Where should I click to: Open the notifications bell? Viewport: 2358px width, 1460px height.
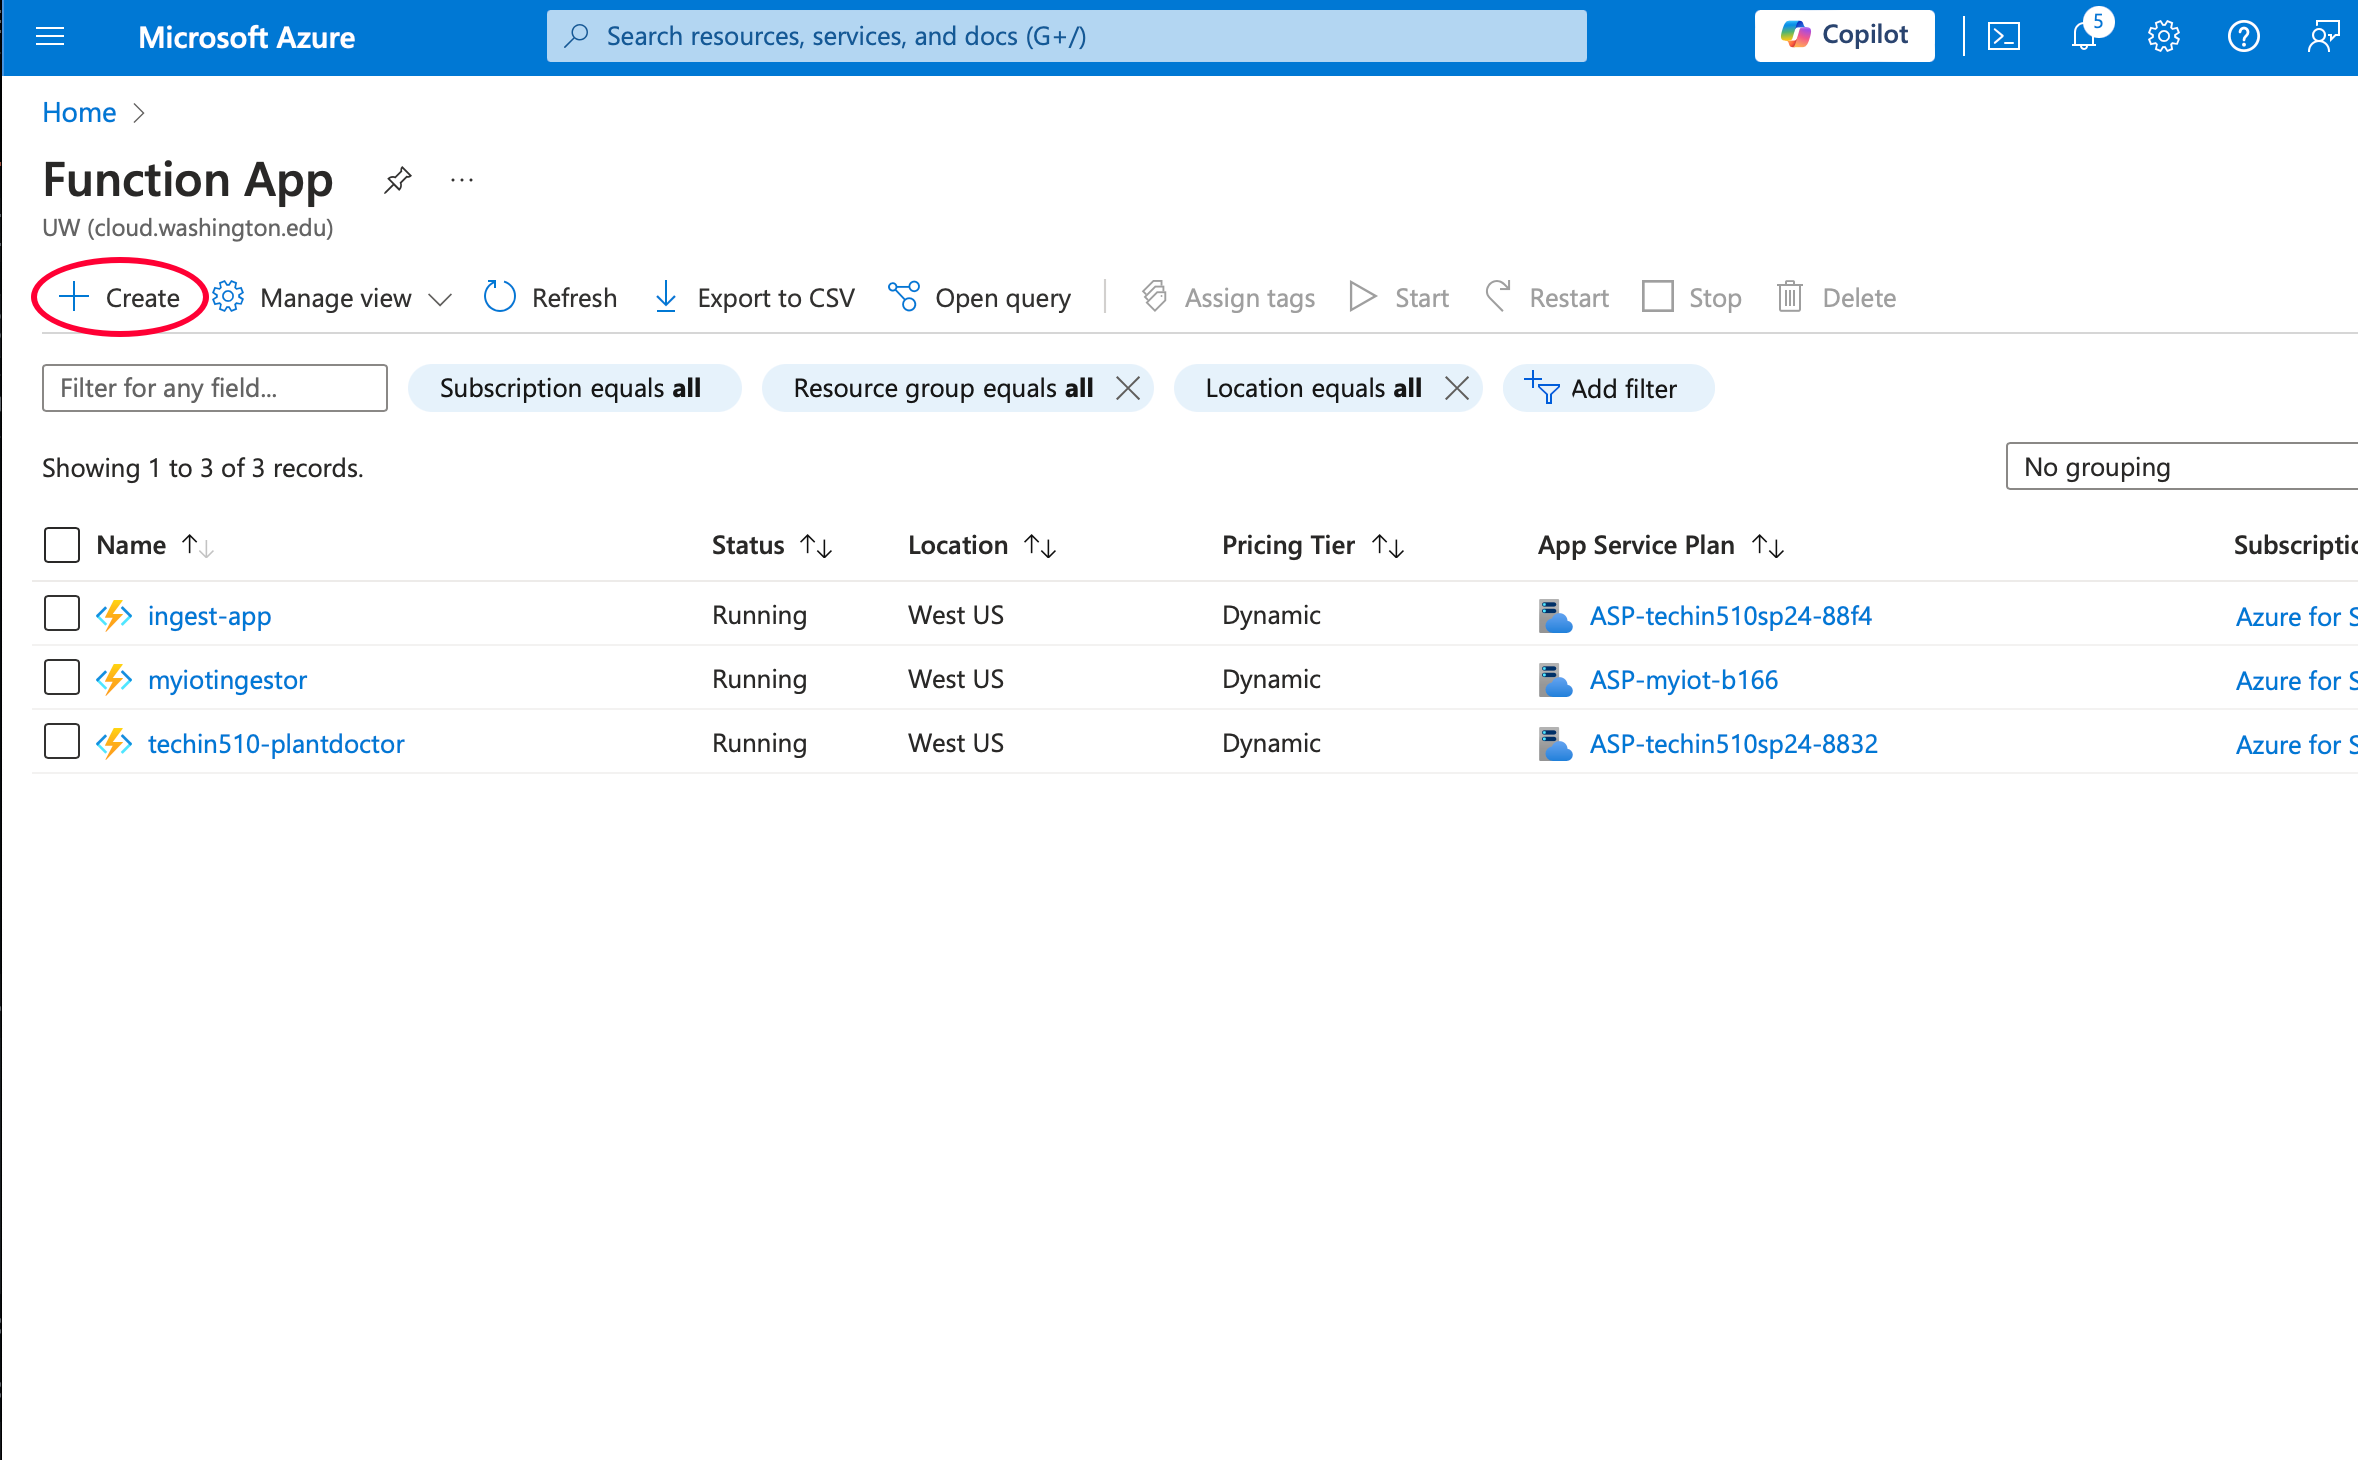2084,37
